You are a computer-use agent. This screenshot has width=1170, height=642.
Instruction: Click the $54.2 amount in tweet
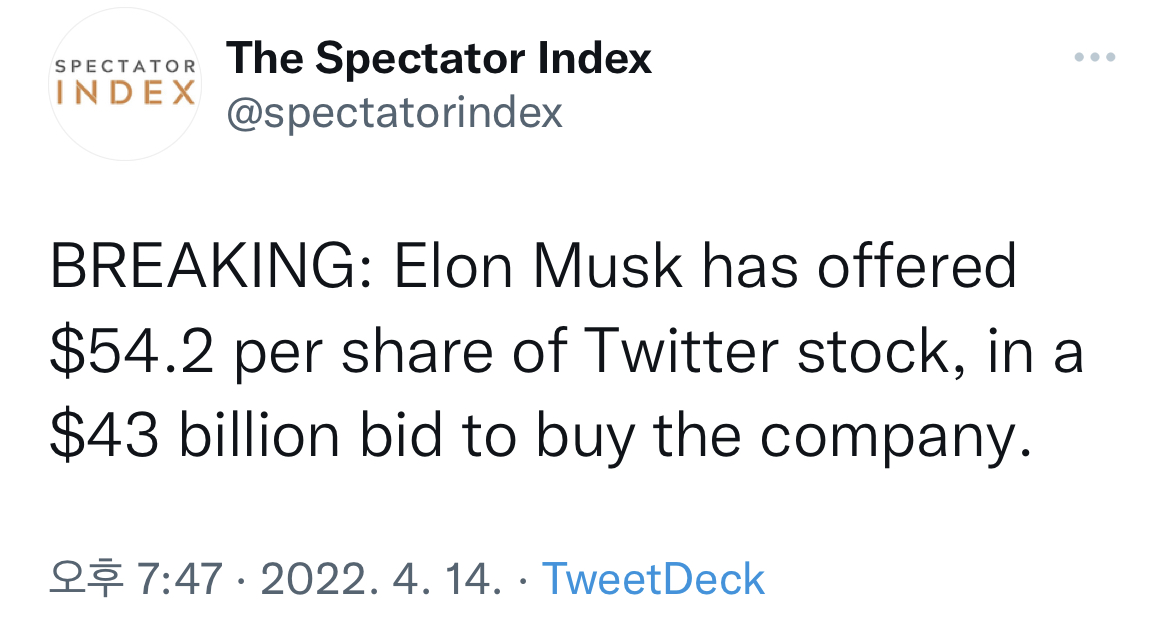tap(131, 352)
